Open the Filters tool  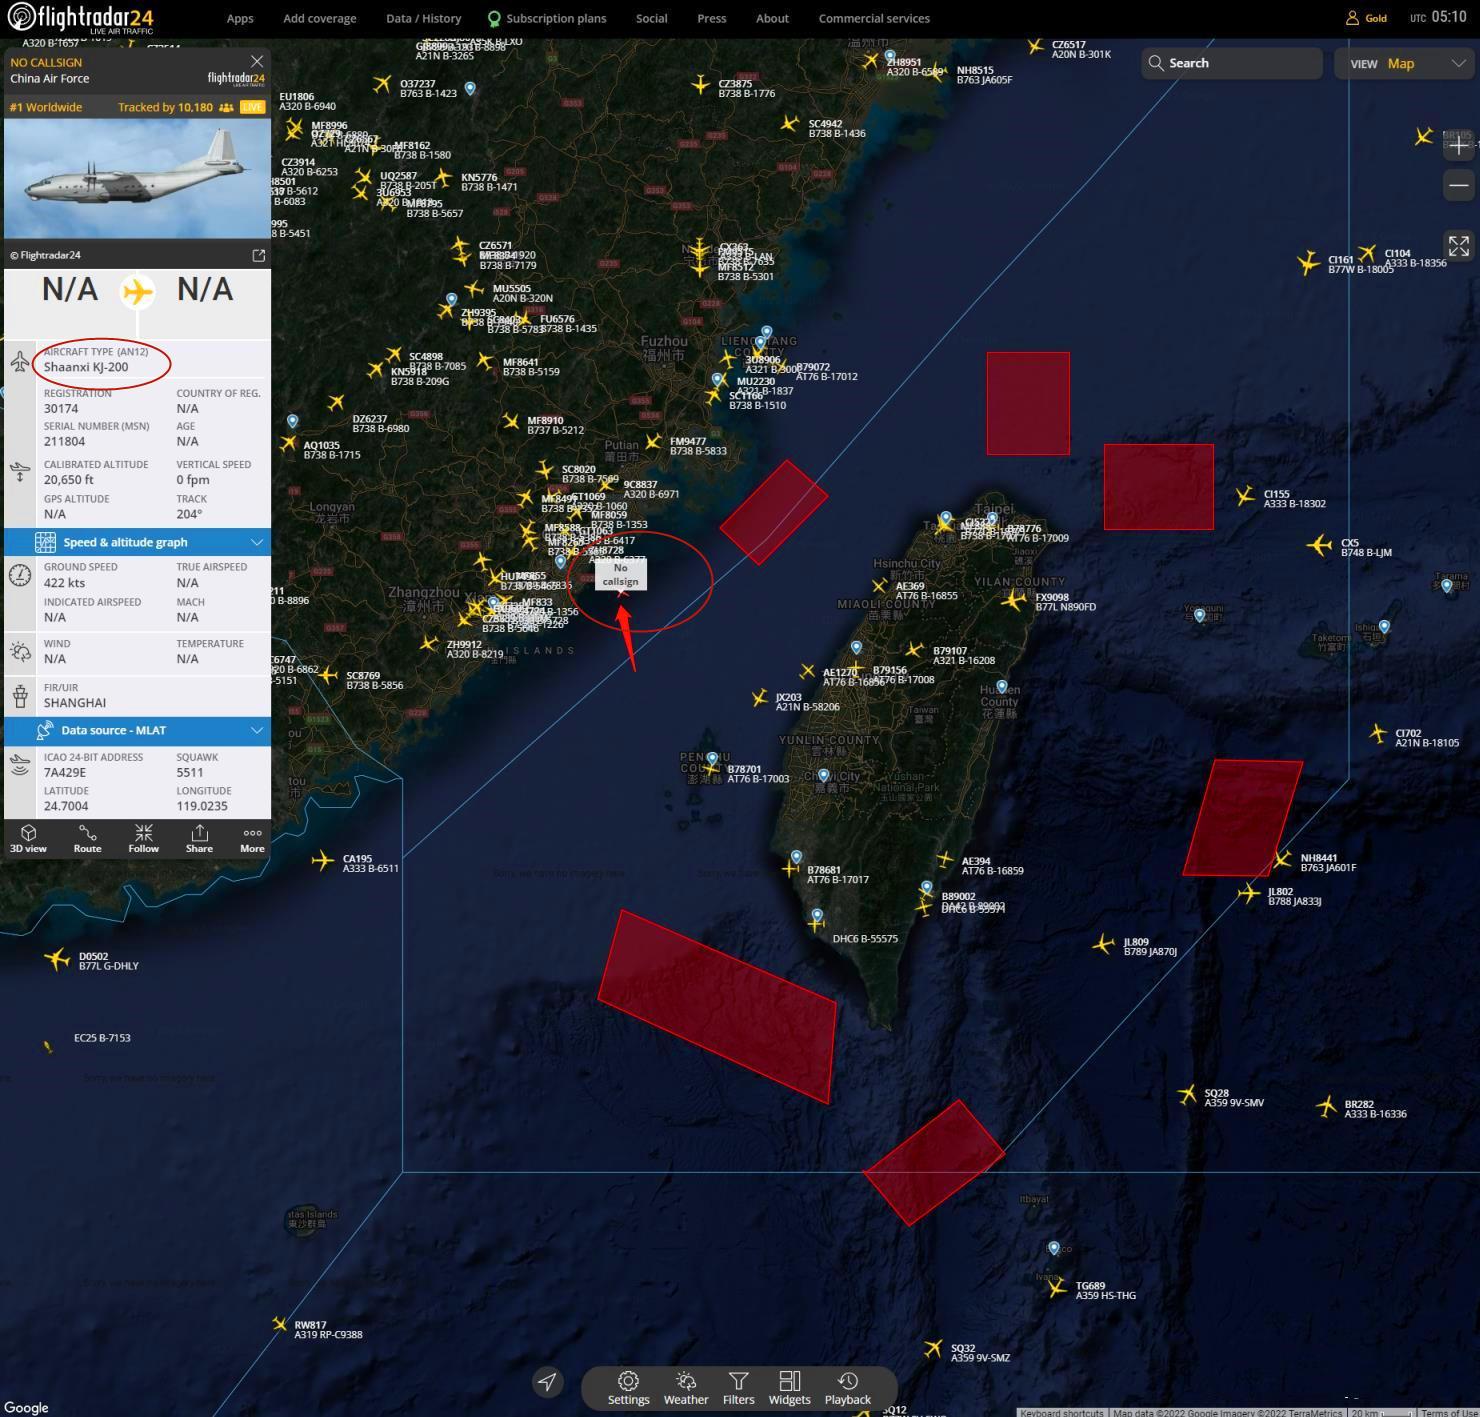(x=738, y=1388)
